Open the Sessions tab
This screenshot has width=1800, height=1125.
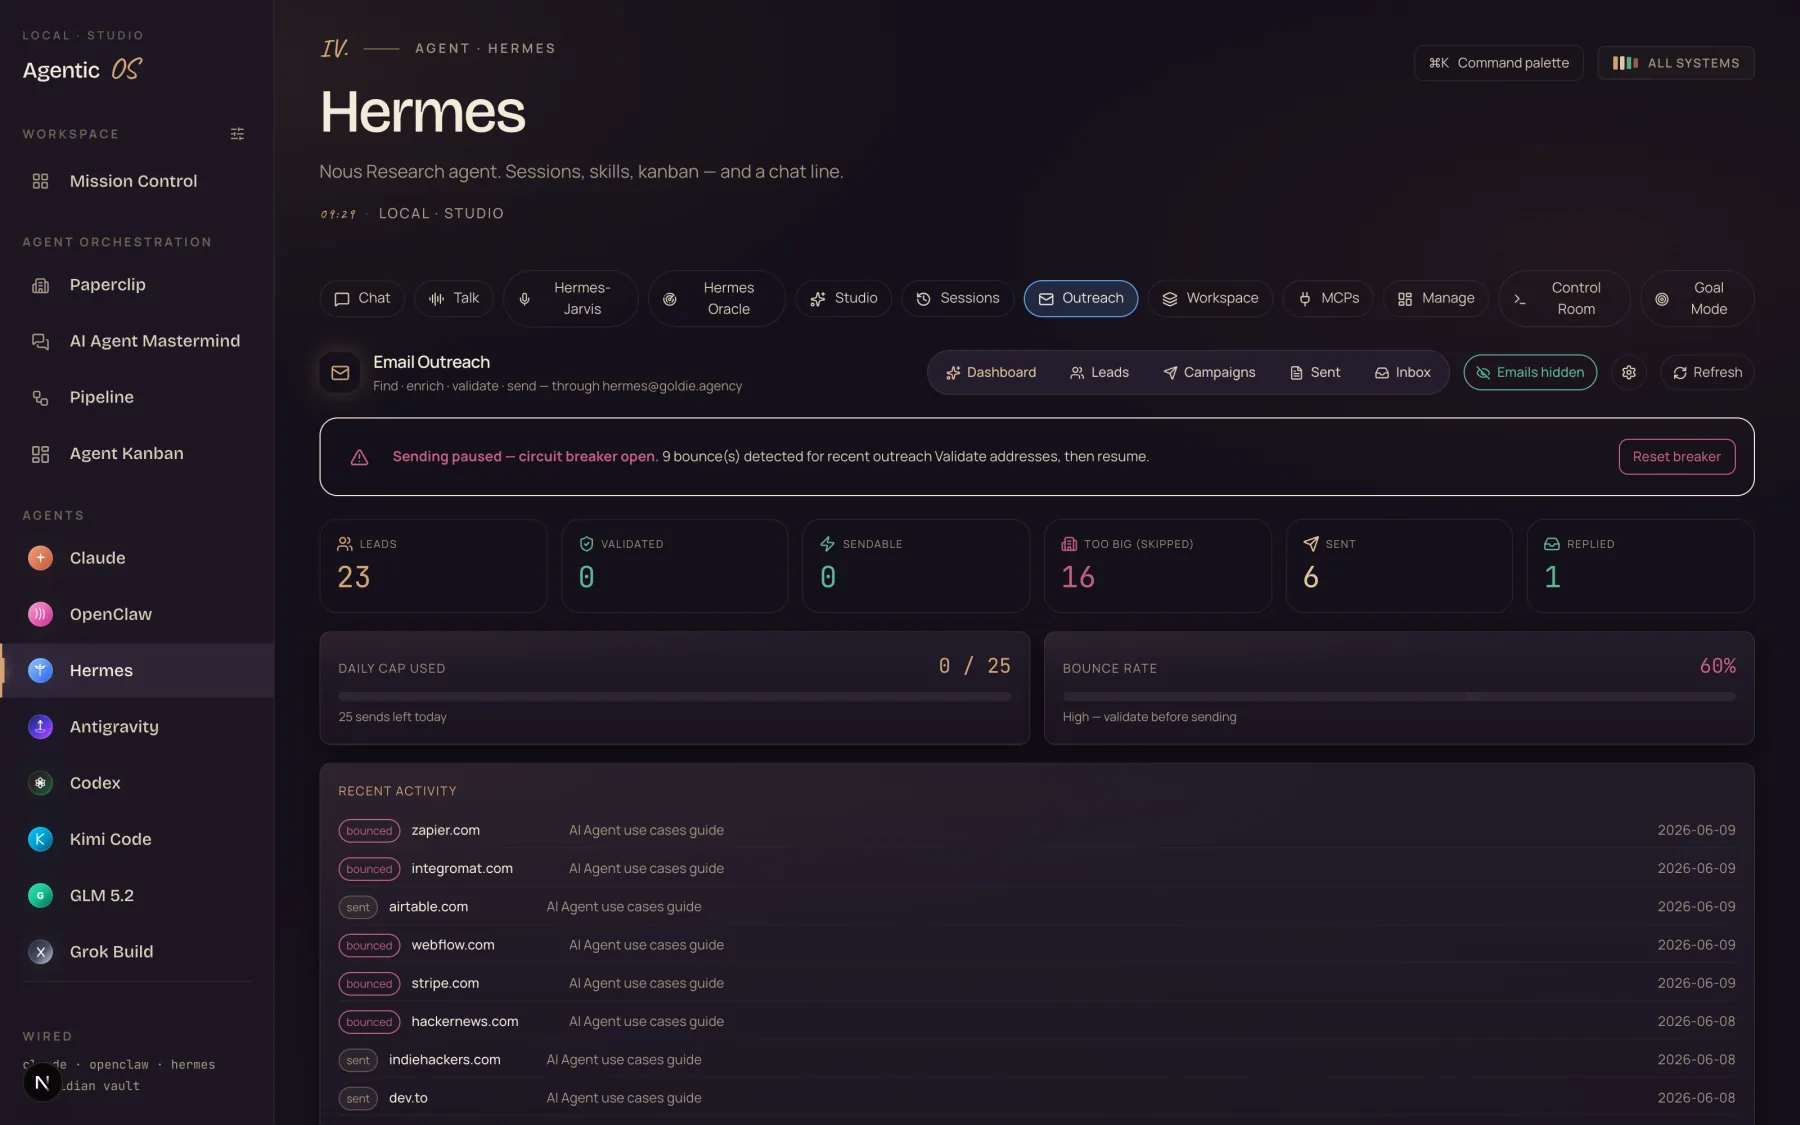coord(957,298)
